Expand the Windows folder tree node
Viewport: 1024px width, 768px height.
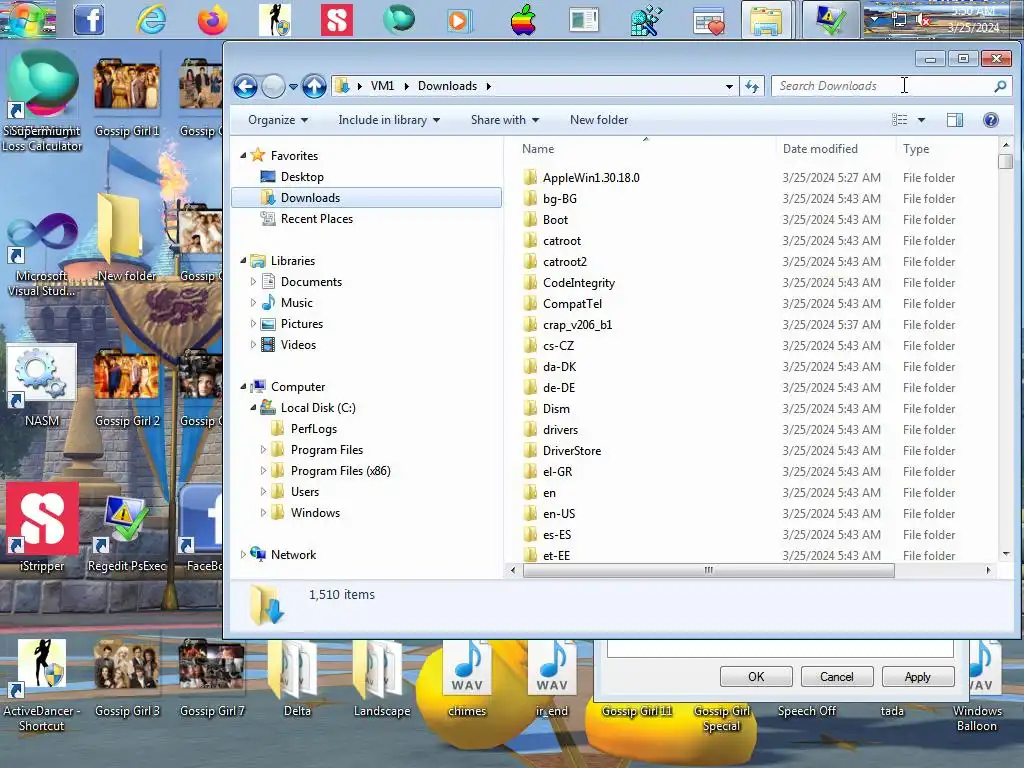pos(263,513)
